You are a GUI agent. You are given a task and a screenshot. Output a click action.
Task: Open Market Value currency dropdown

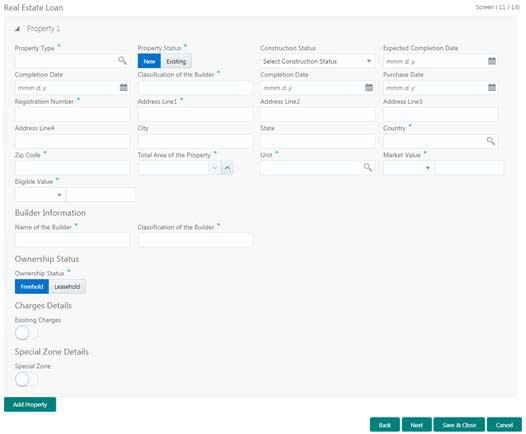408,168
